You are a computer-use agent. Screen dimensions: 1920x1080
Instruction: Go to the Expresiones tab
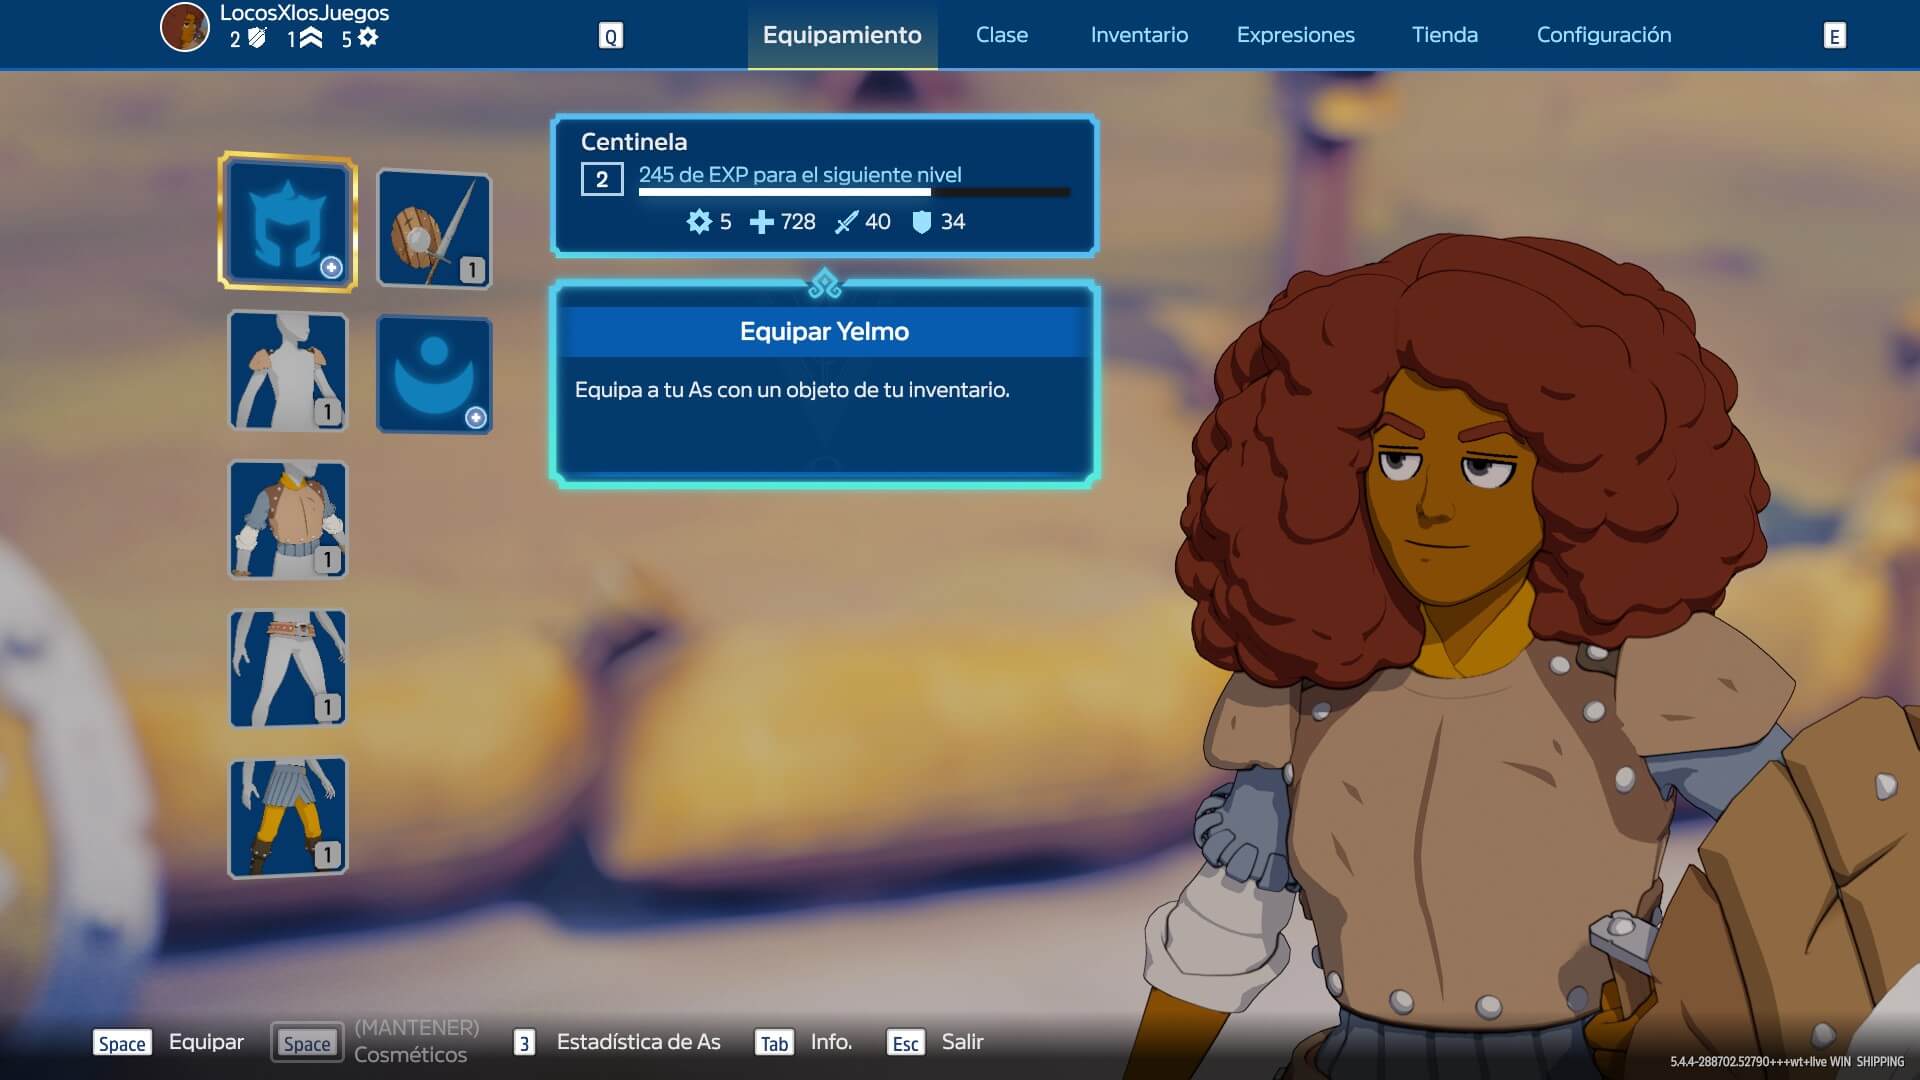tap(1295, 35)
